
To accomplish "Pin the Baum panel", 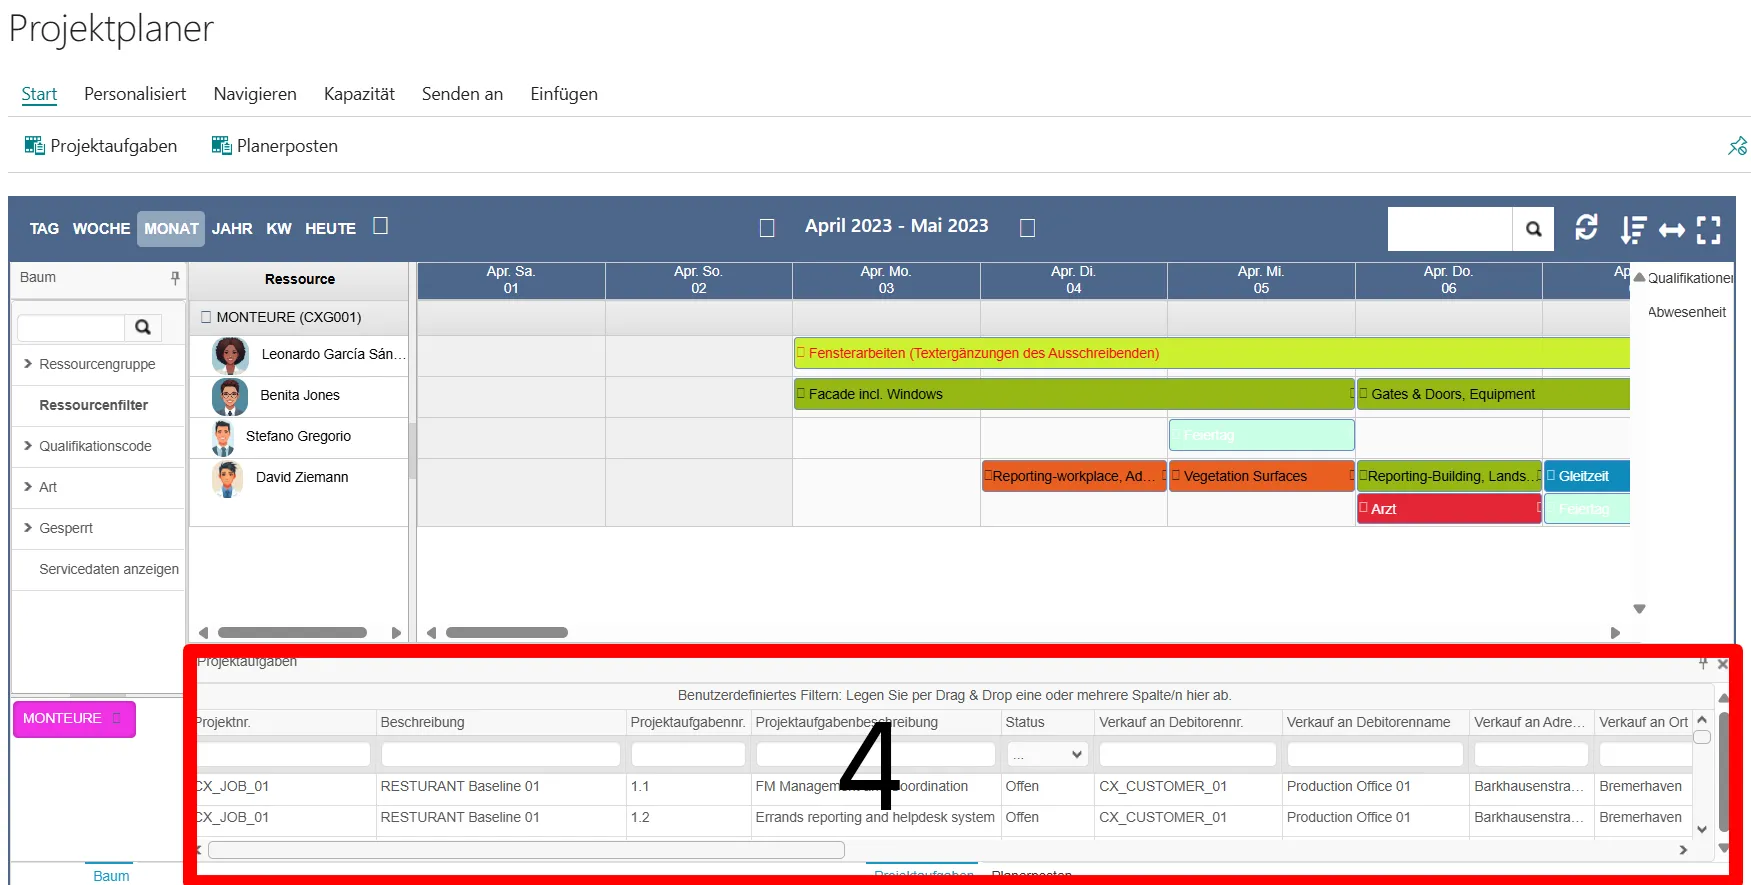I will pos(175,278).
